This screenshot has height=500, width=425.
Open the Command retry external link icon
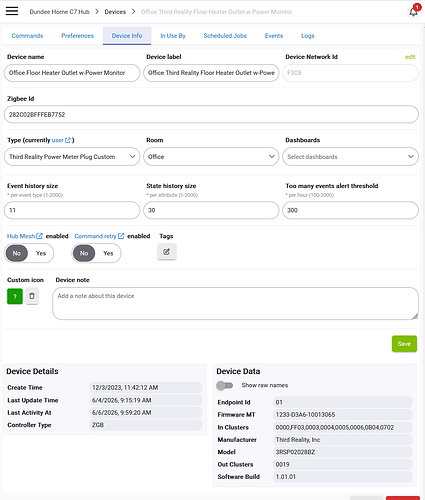[121, 236]
